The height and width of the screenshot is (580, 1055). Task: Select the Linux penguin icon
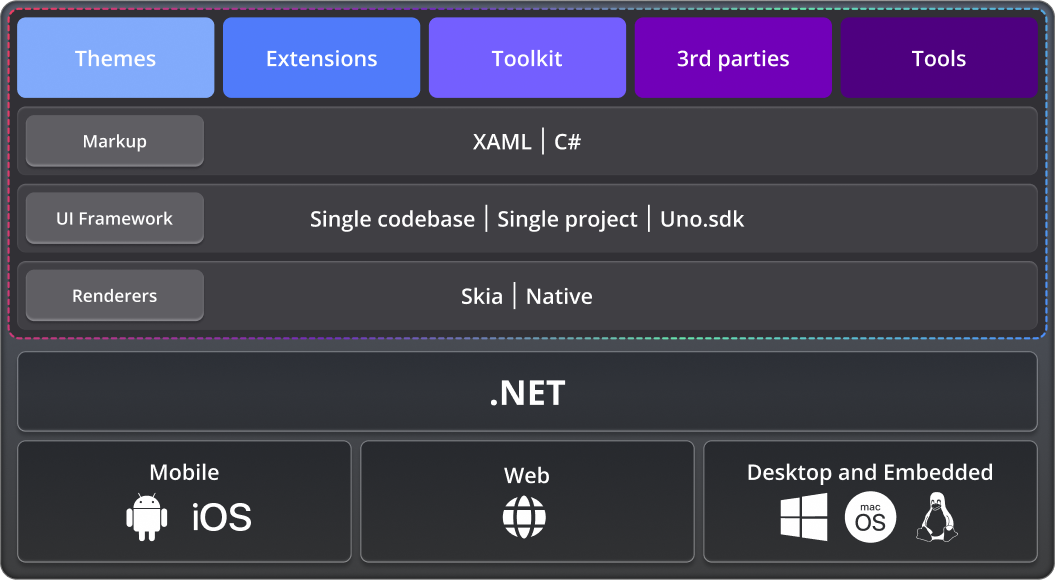(x=936, y=517)
